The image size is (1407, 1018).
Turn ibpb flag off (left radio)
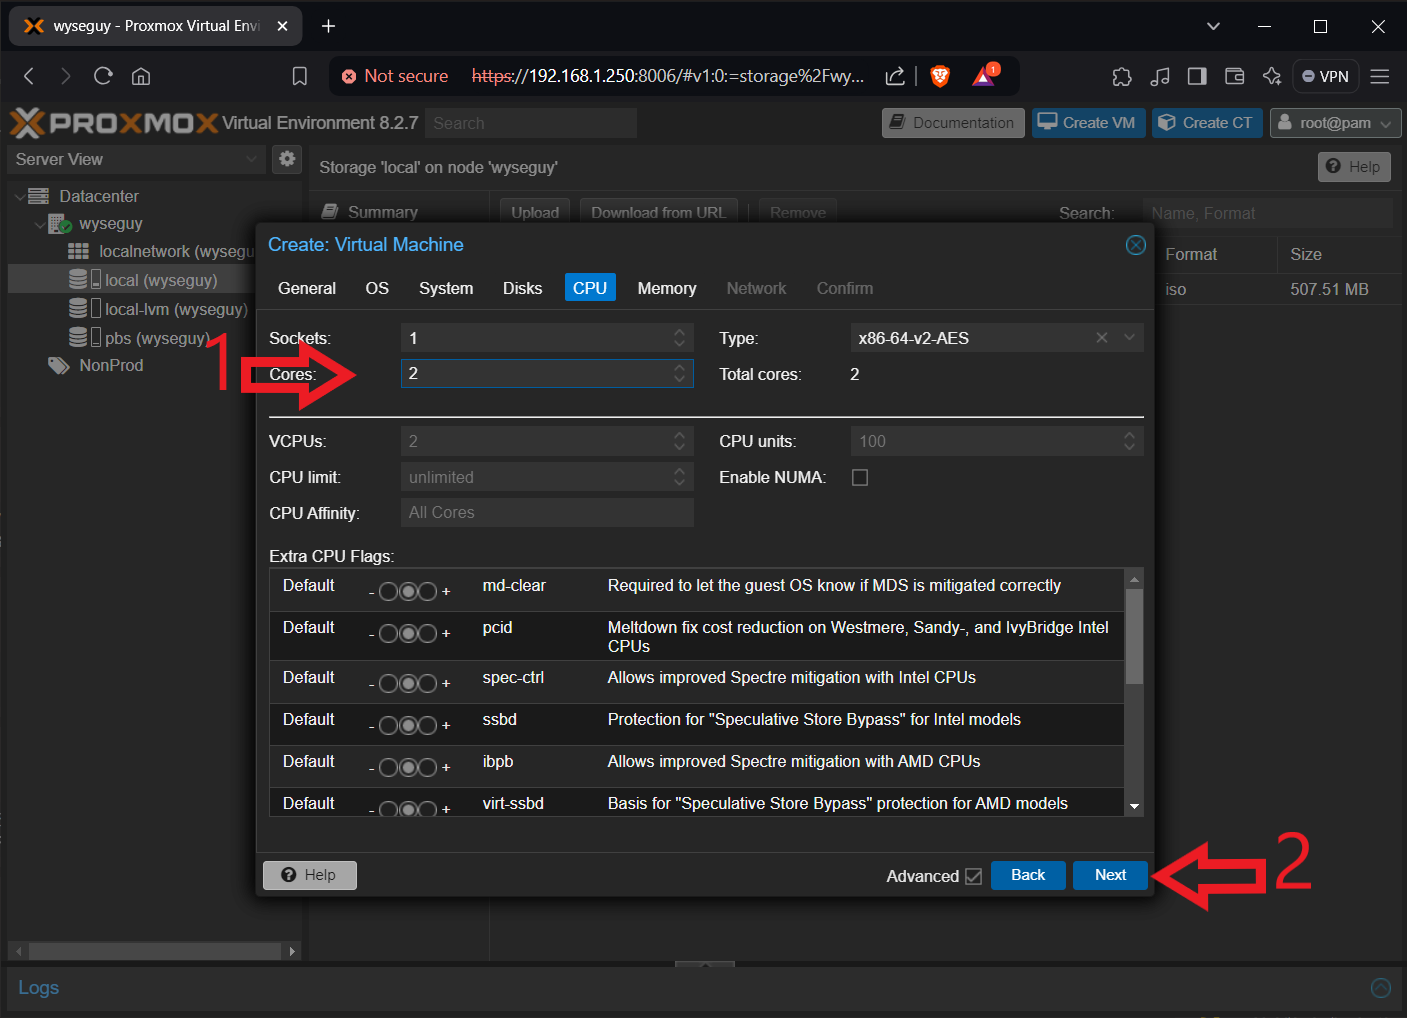[x=388, y=767]
